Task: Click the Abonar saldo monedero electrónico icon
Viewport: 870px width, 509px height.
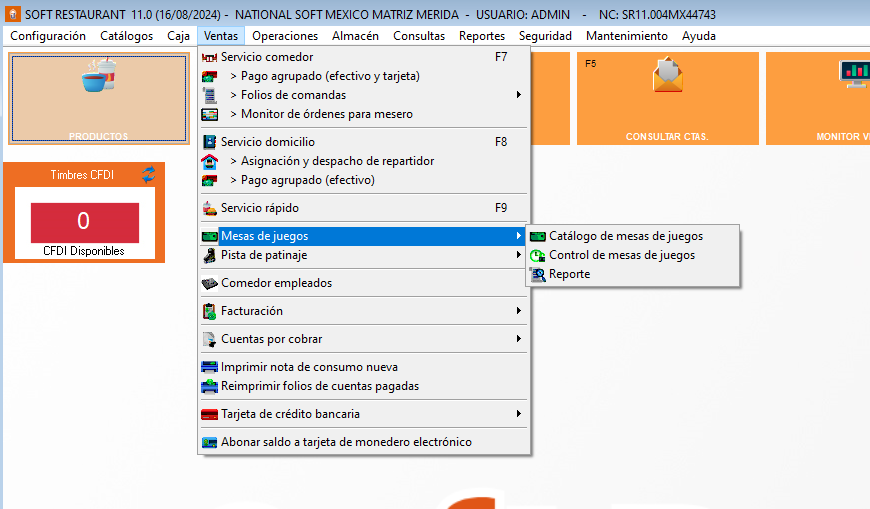Action: coord(209,442)
